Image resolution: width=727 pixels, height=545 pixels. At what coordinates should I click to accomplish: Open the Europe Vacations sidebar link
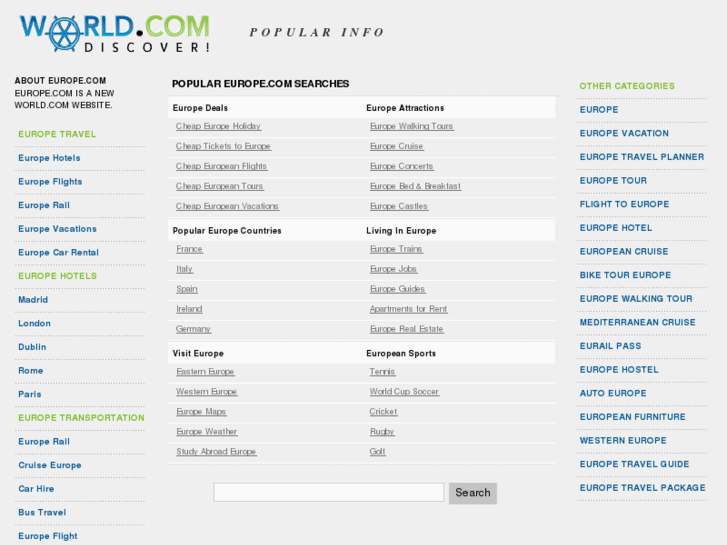point(57,229)
